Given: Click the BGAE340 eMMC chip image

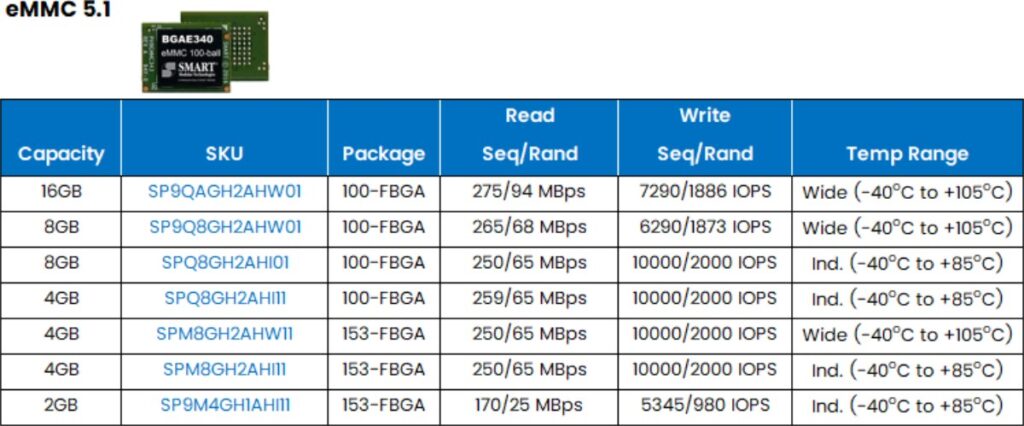Looking at the screenshot, I should tap(205, 52).
